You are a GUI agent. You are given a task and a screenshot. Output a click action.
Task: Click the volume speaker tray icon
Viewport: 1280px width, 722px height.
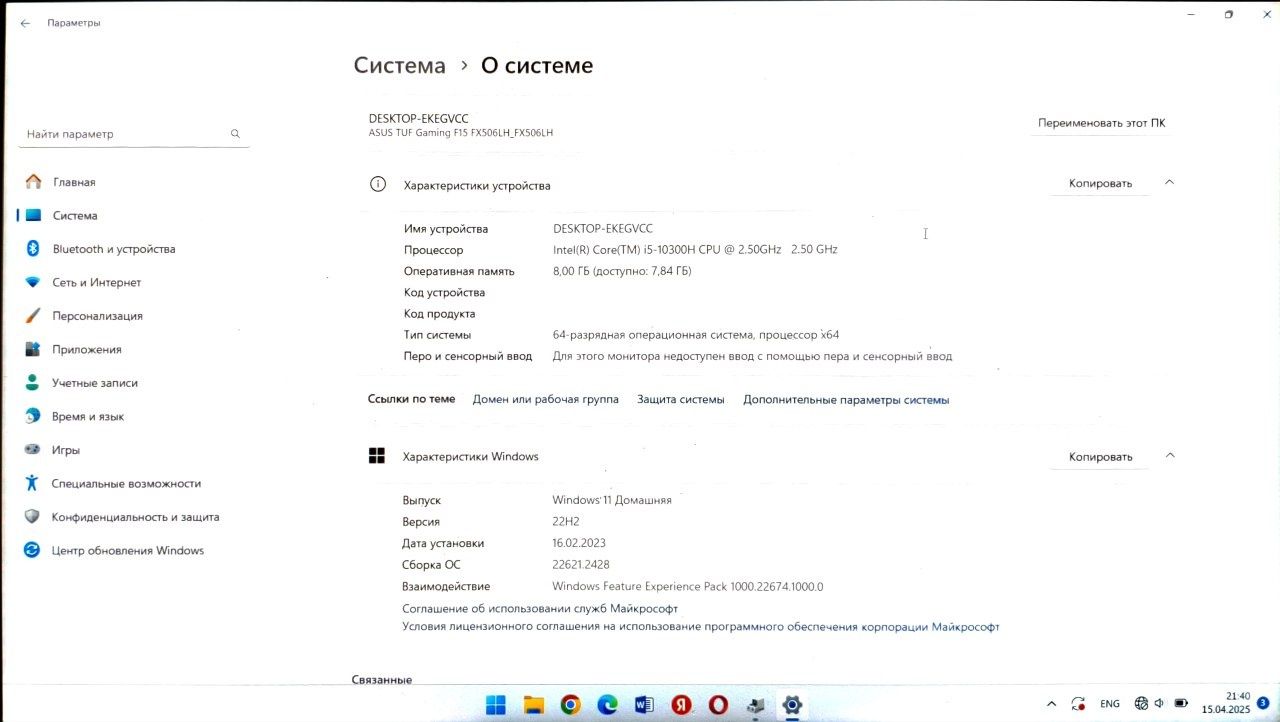pos(1159,703)
